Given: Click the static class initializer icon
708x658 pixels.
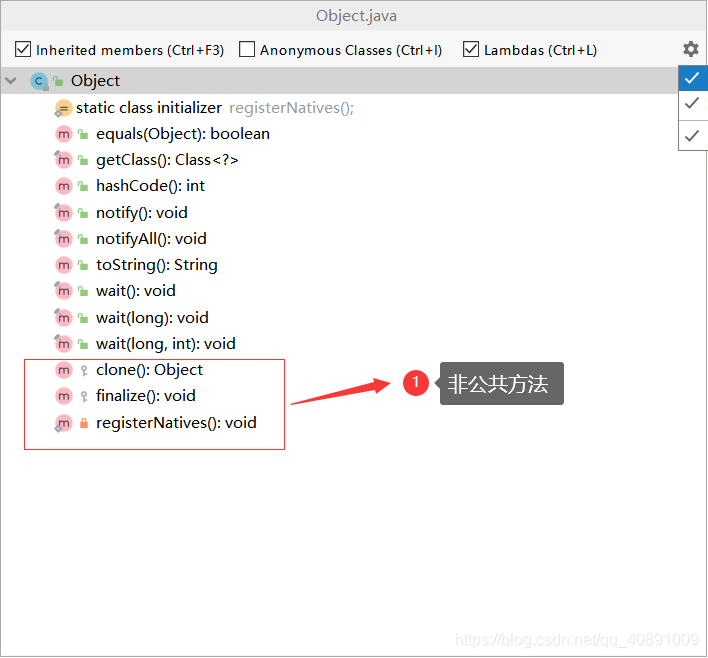Looking at the screenshot, I should [63, 108].
